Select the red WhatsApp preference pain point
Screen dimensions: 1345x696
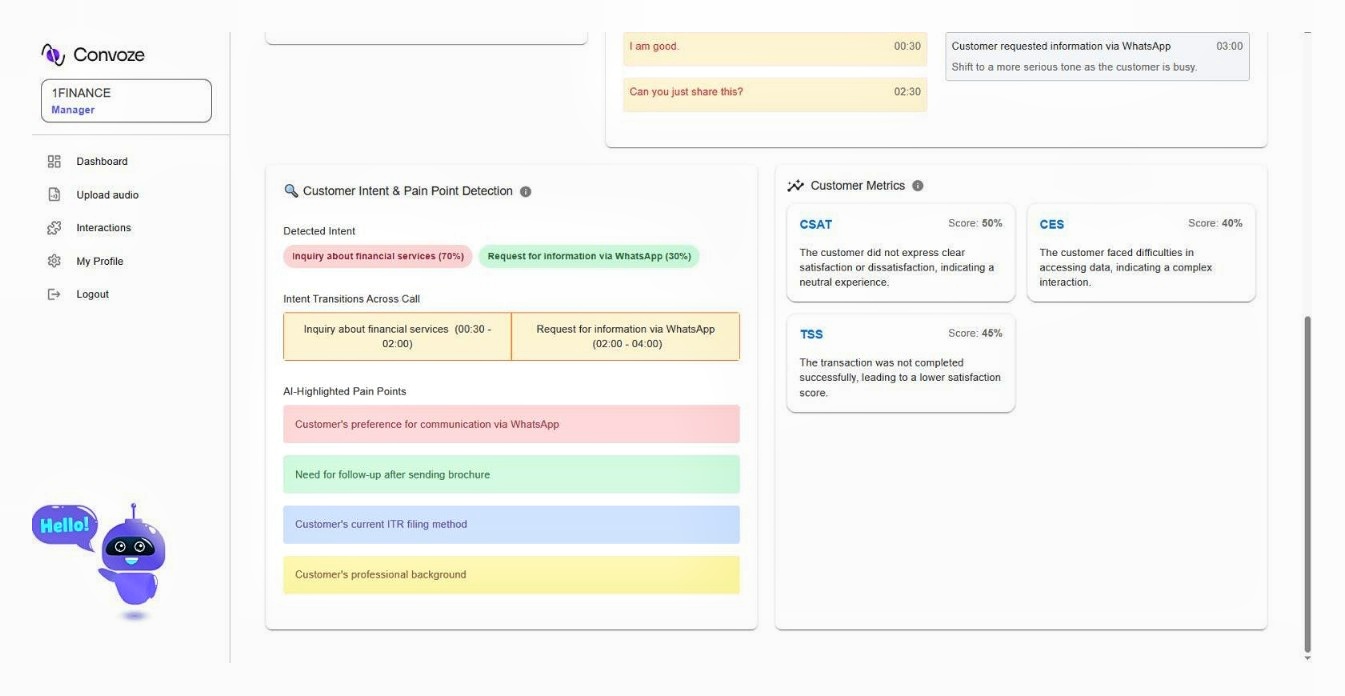pyautogui.click(x=511, y=424)
